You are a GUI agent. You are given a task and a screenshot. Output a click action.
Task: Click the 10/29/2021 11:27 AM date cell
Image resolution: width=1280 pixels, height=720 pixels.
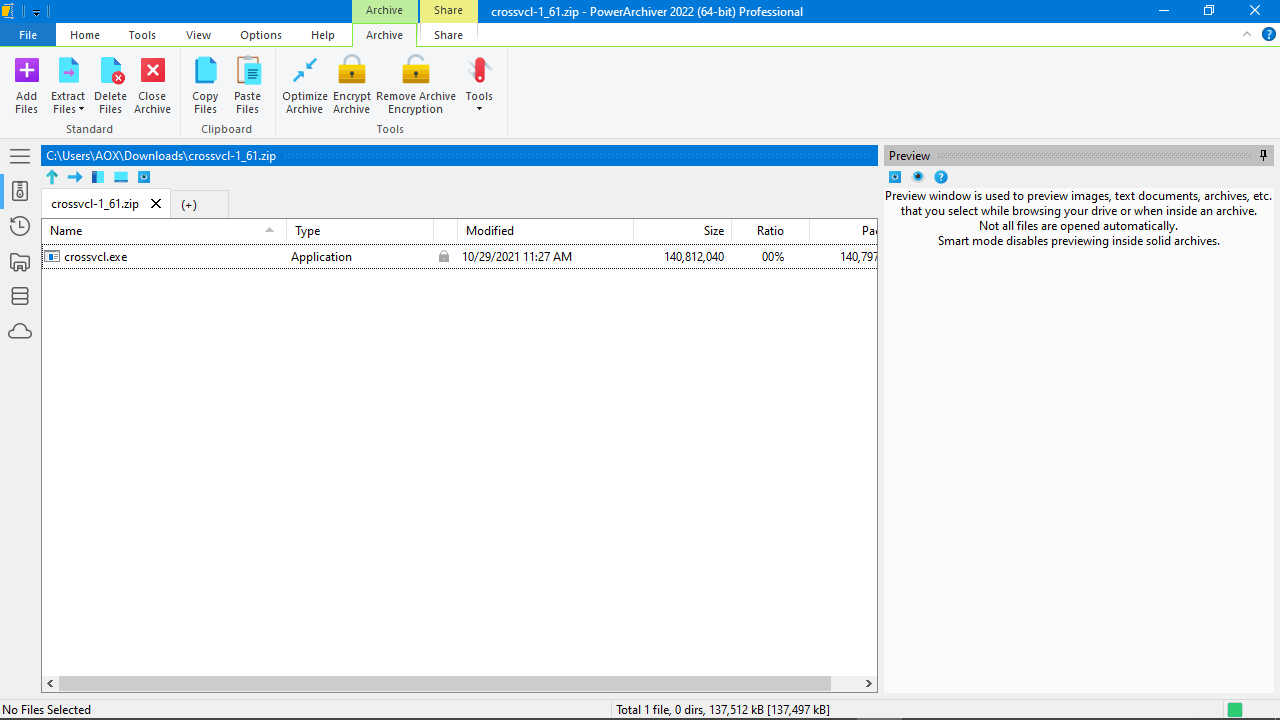[517, 257]
